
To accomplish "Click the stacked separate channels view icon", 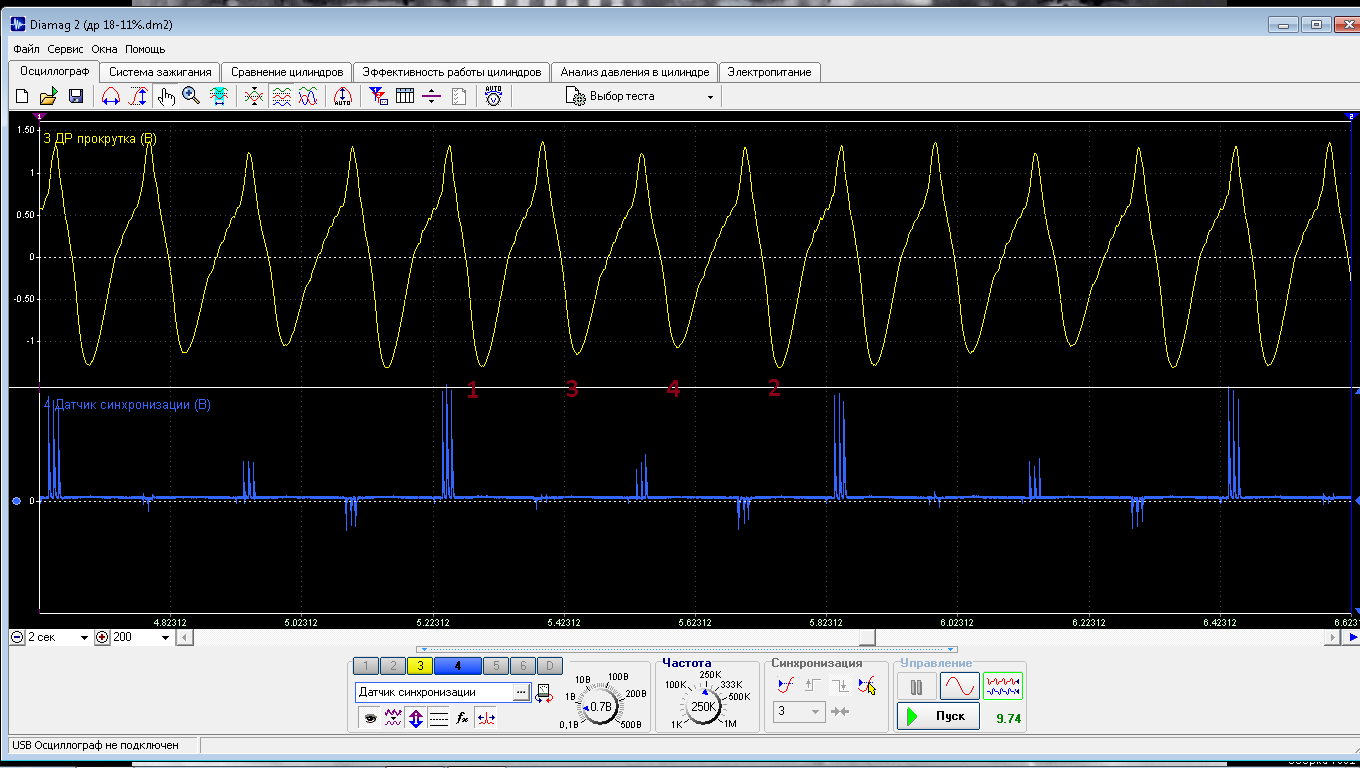I will pos(282,96).
